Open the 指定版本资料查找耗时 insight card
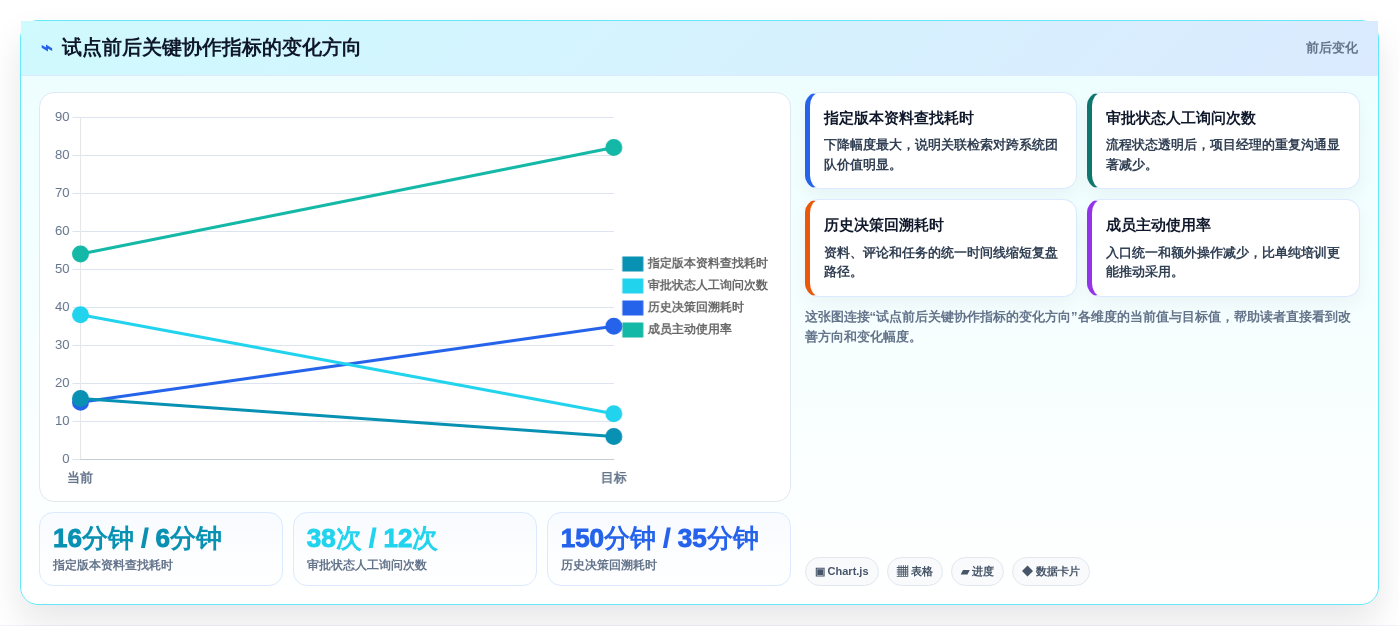 (x=941, y=140)
